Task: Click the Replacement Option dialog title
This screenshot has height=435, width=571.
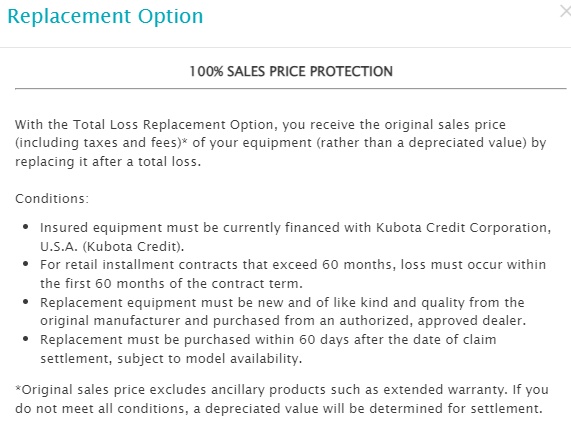Action: click(105, 16)
